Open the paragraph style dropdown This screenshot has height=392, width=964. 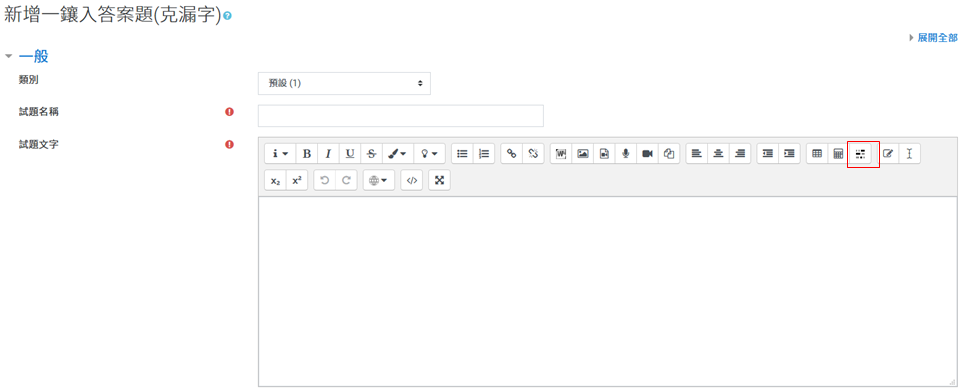coord(280,154)
